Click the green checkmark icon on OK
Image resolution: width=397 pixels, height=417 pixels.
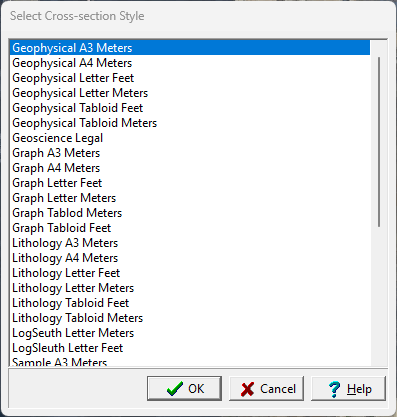[175, 389]
